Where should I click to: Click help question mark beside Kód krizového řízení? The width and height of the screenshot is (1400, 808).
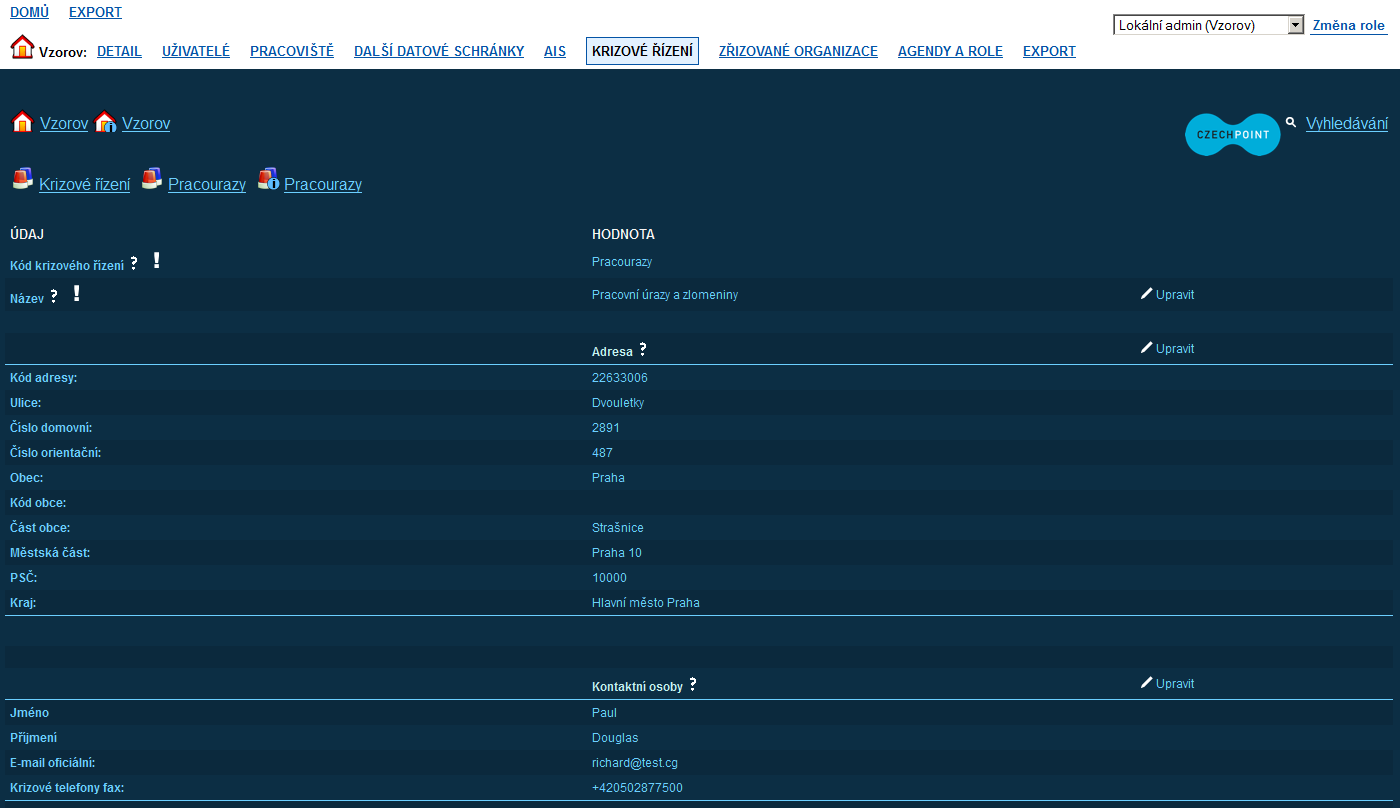(134, 264)
